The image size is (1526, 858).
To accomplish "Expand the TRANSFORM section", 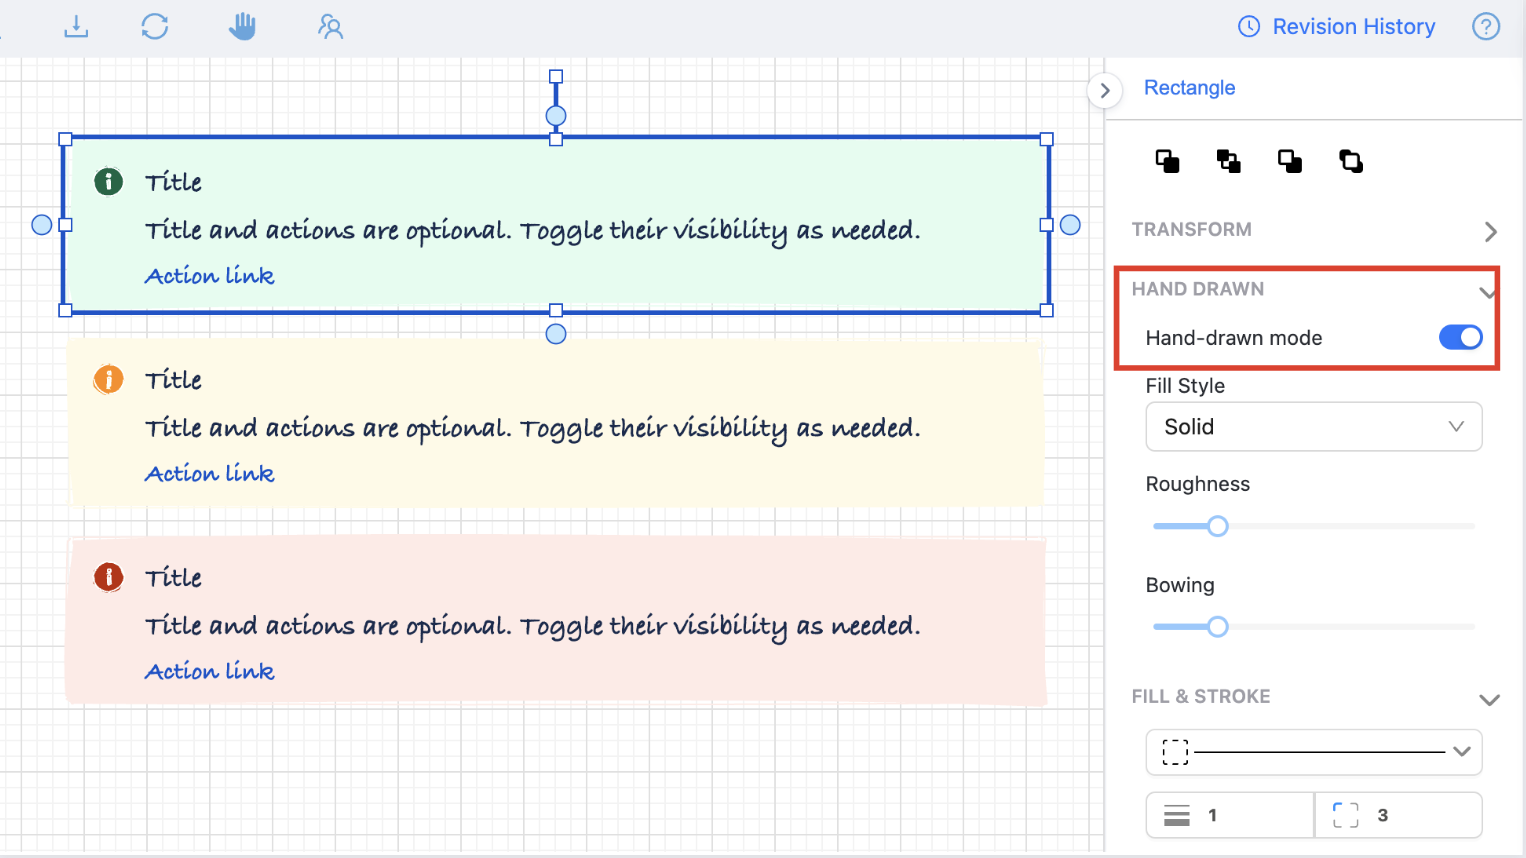I will pyautogui.click(x=1490, y=231).
